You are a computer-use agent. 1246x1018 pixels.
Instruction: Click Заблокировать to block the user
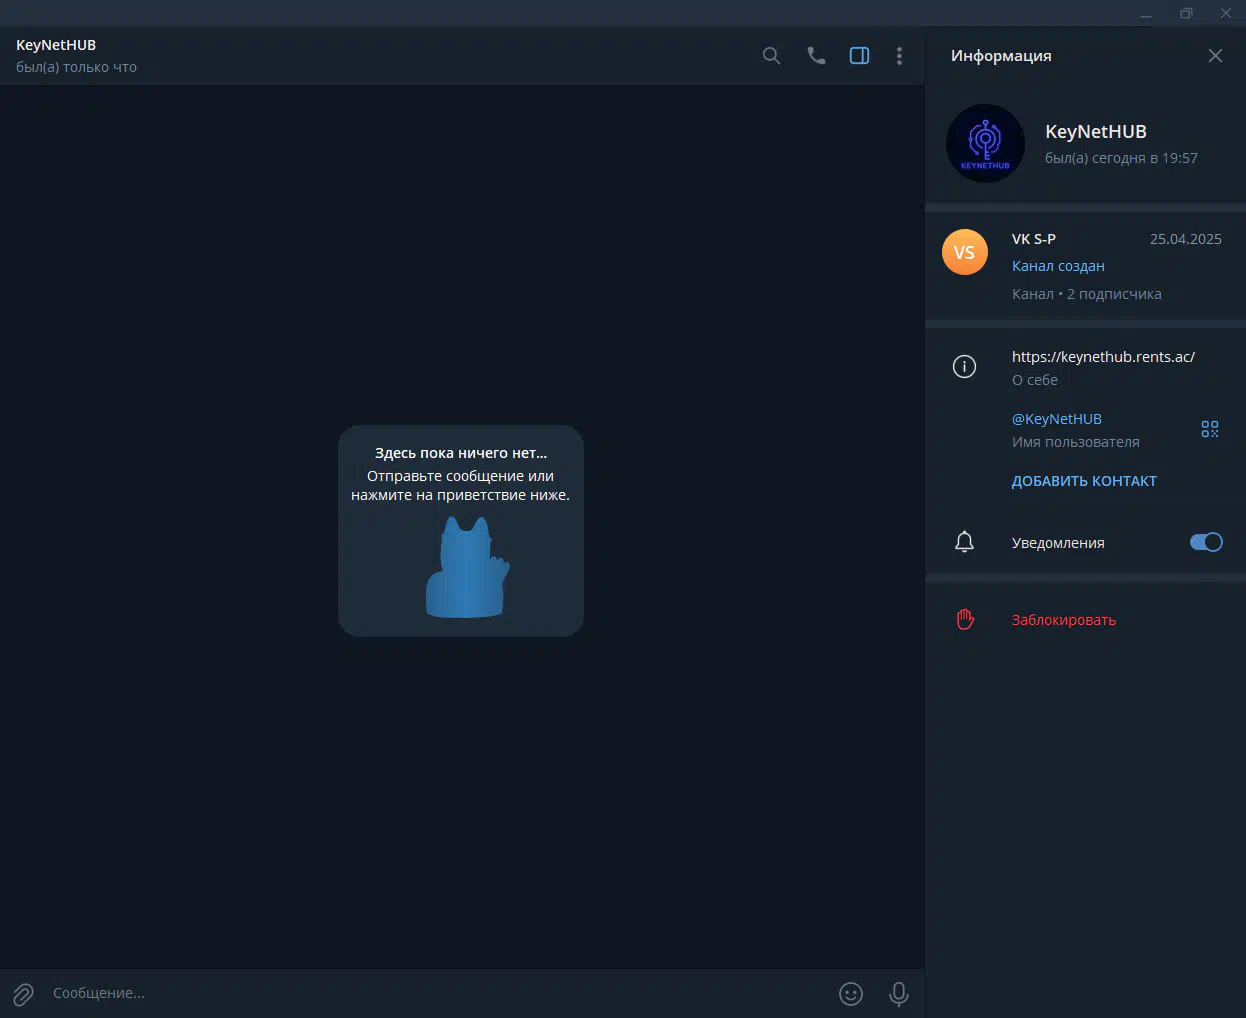pos(1064,620)
